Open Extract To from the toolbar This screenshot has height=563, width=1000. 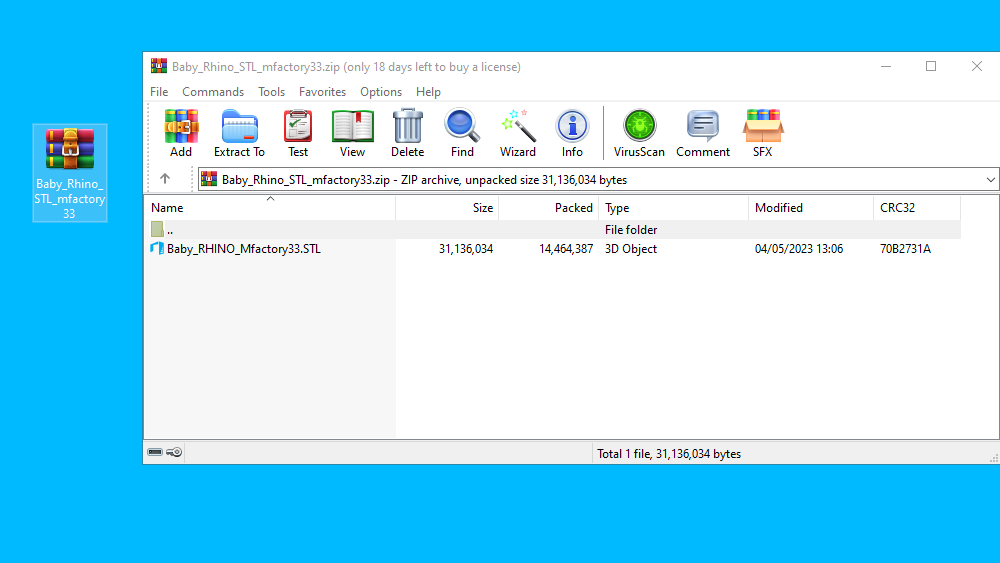point(239,133)
